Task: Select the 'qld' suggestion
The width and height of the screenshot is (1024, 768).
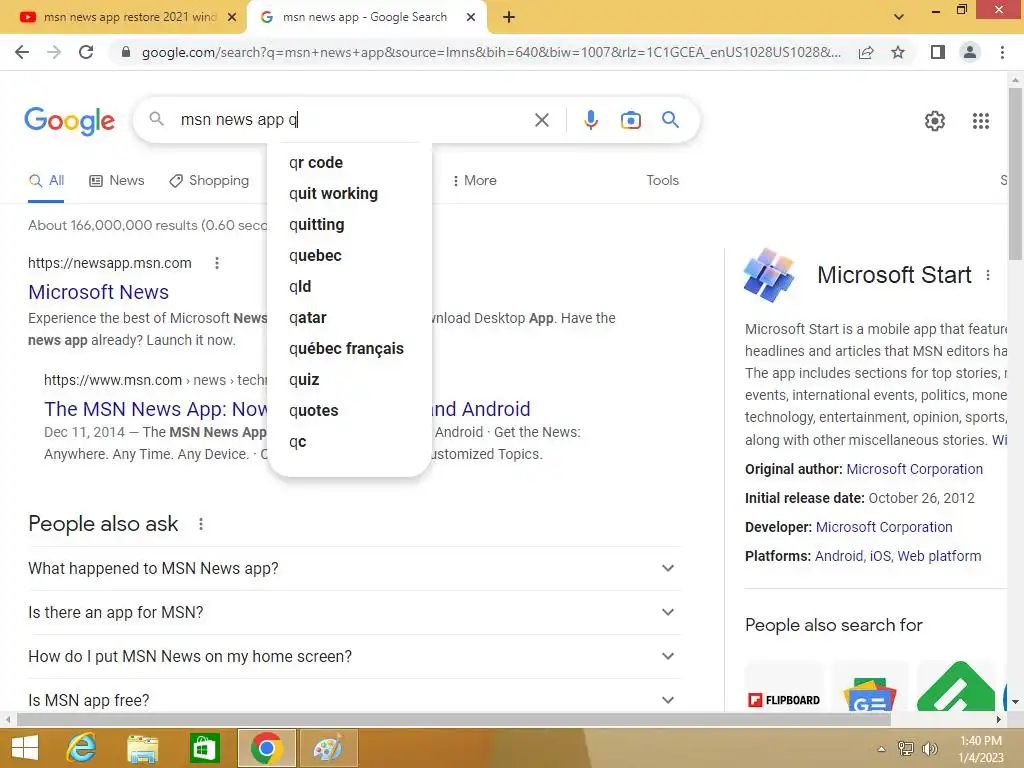Action: tap(349, 286)
